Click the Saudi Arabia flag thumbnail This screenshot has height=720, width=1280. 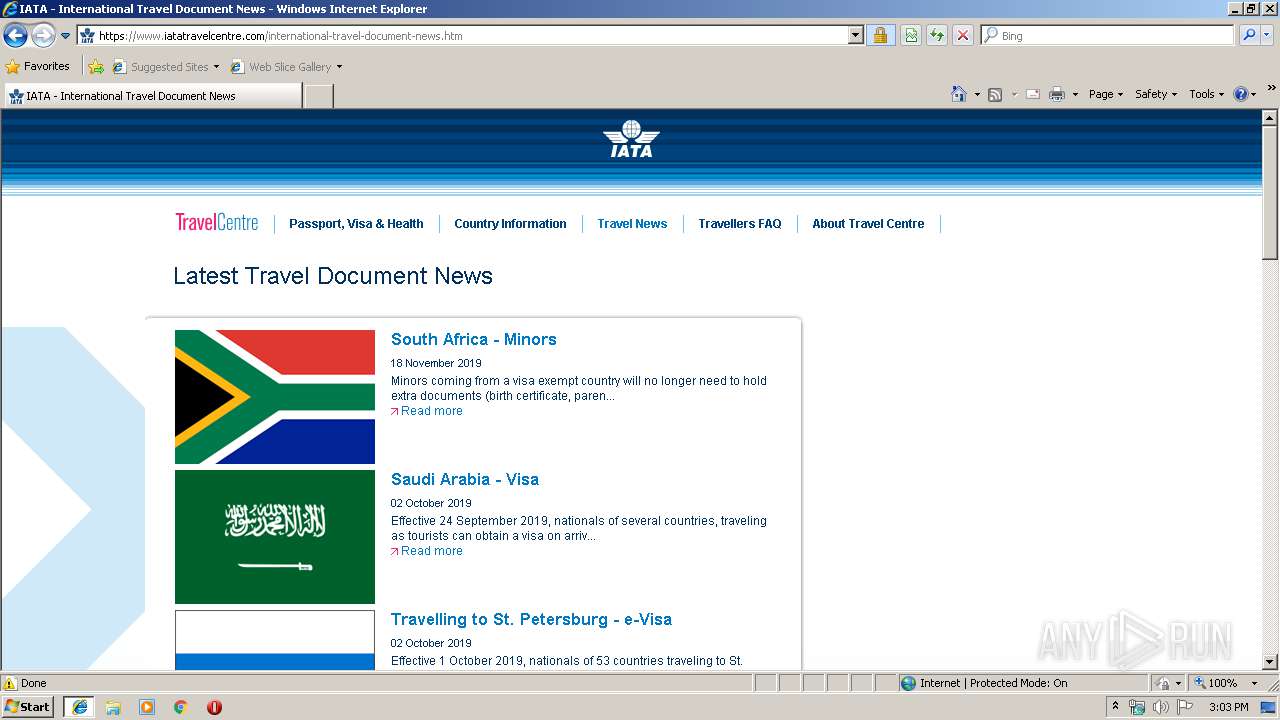275,537
